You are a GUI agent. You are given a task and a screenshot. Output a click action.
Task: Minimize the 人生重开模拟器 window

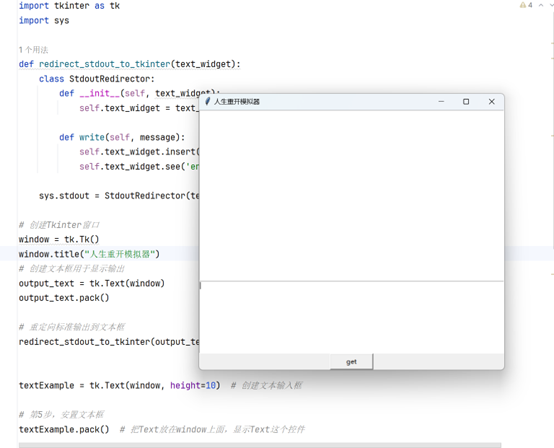441,101
